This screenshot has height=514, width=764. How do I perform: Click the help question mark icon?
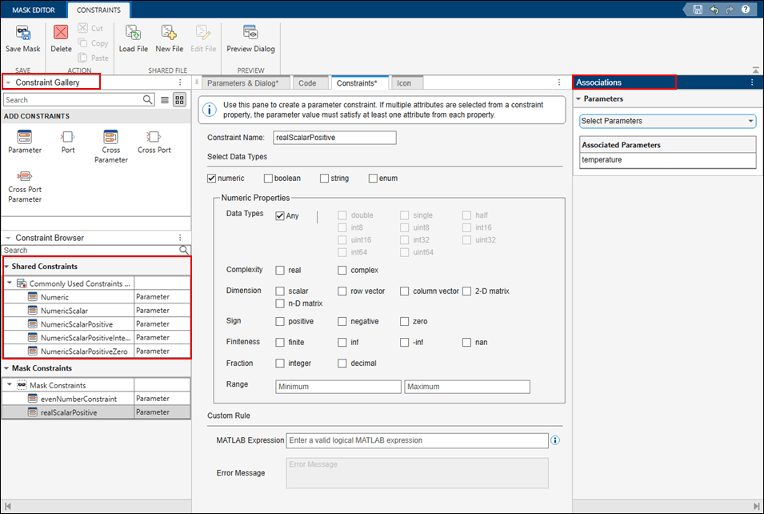(x=745, y=9)
